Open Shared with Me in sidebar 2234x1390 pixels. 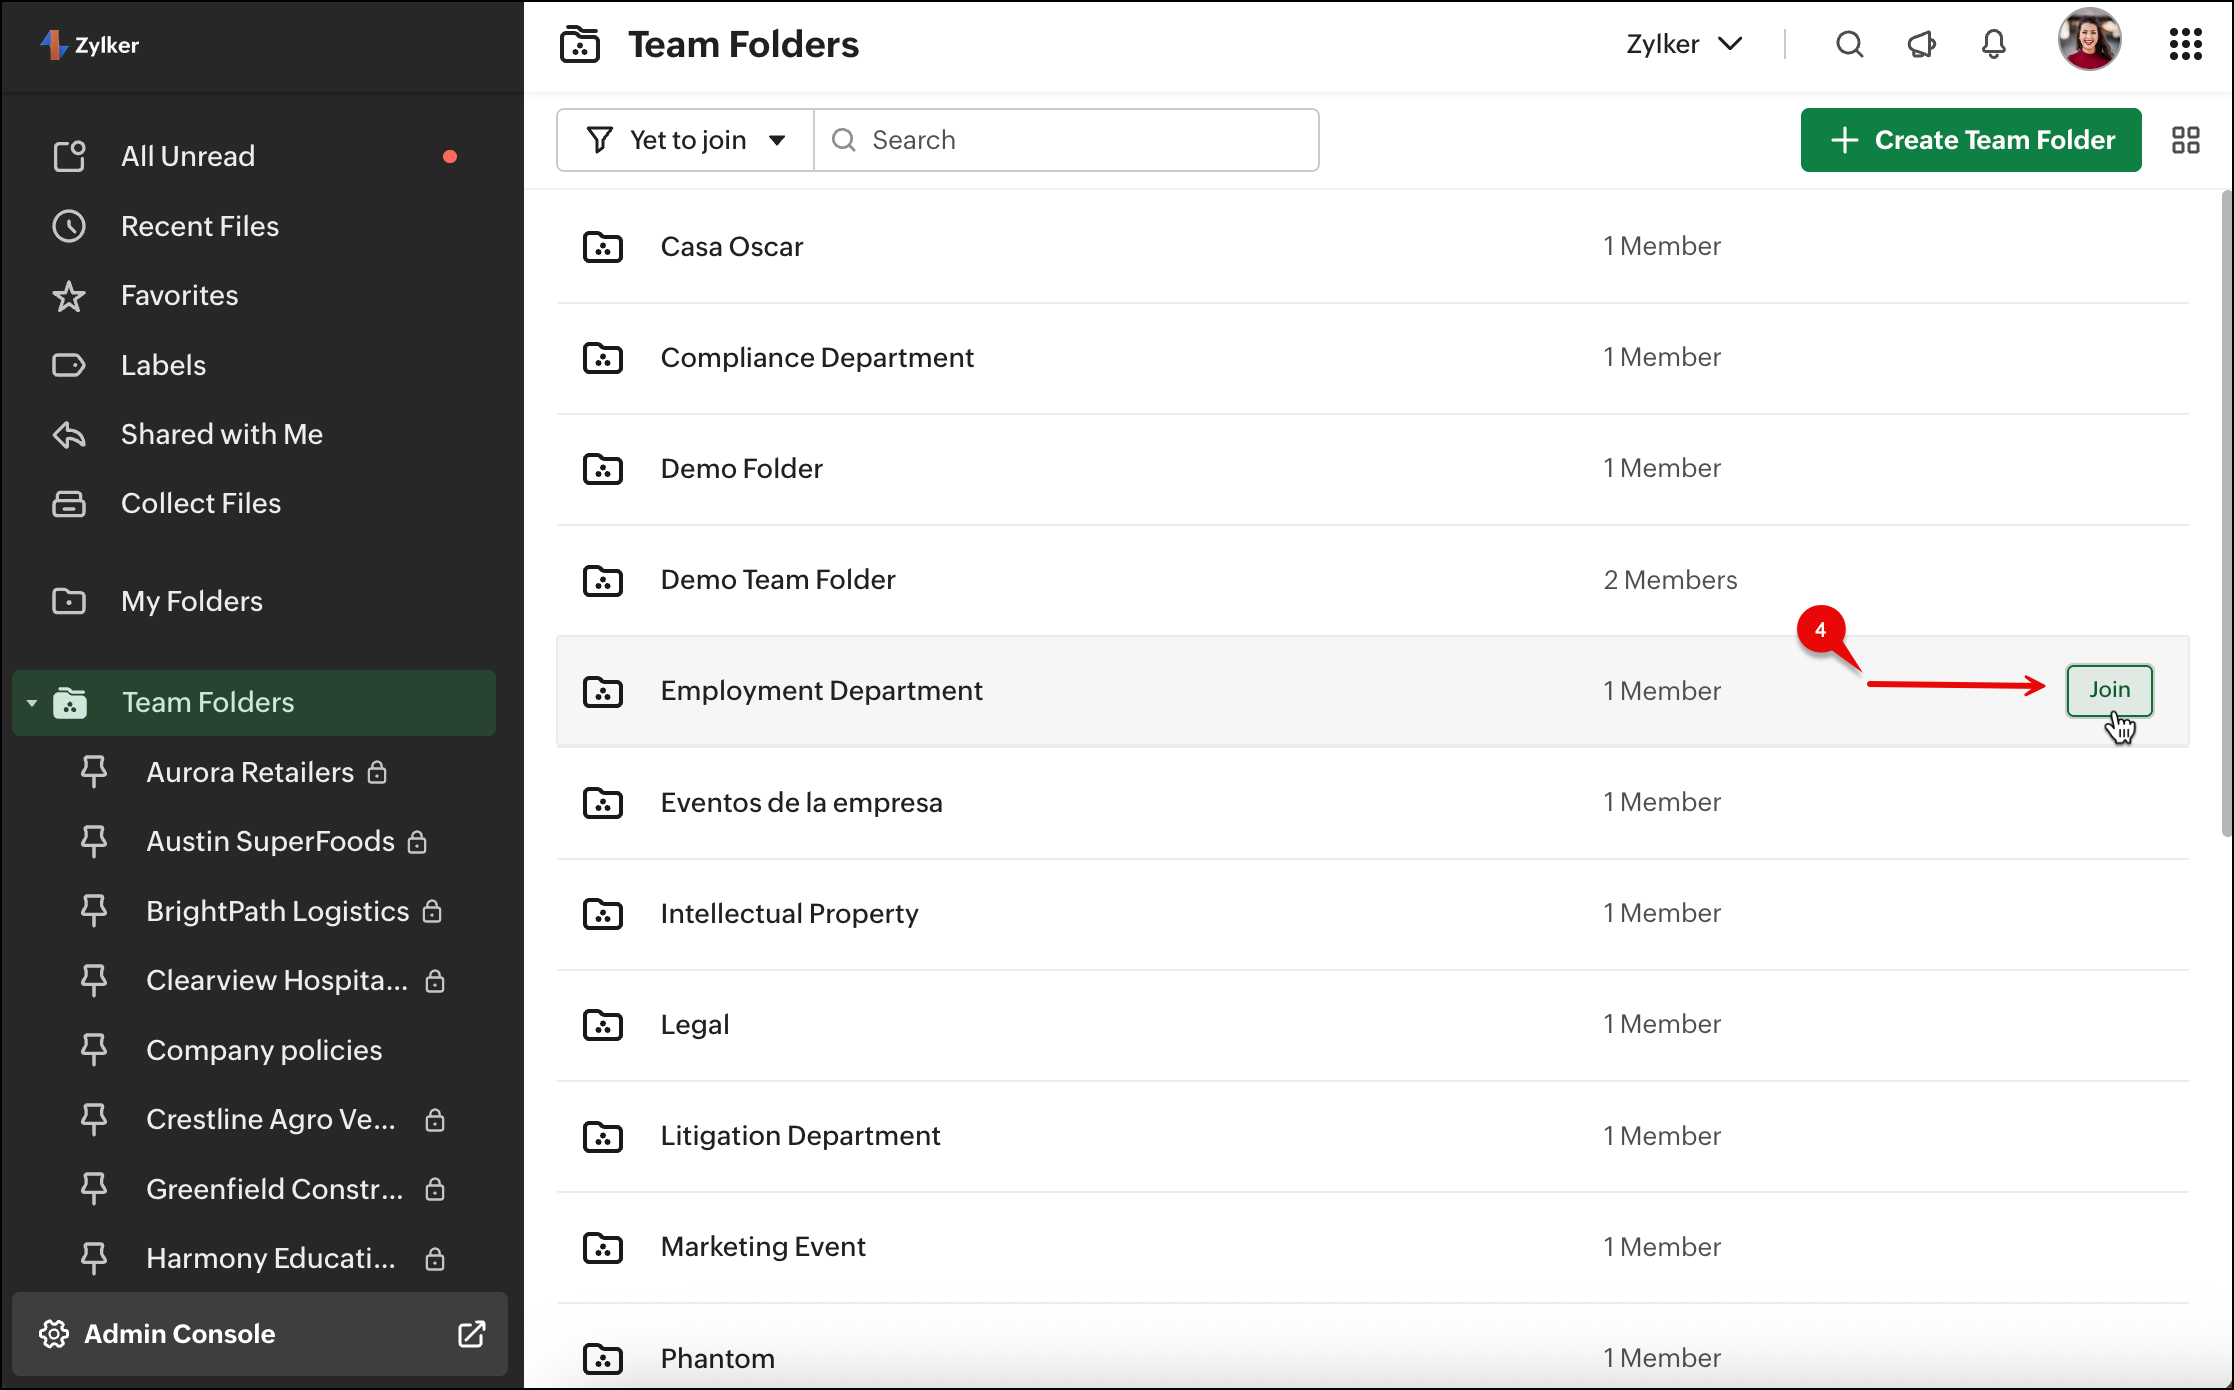pos(221,434)
